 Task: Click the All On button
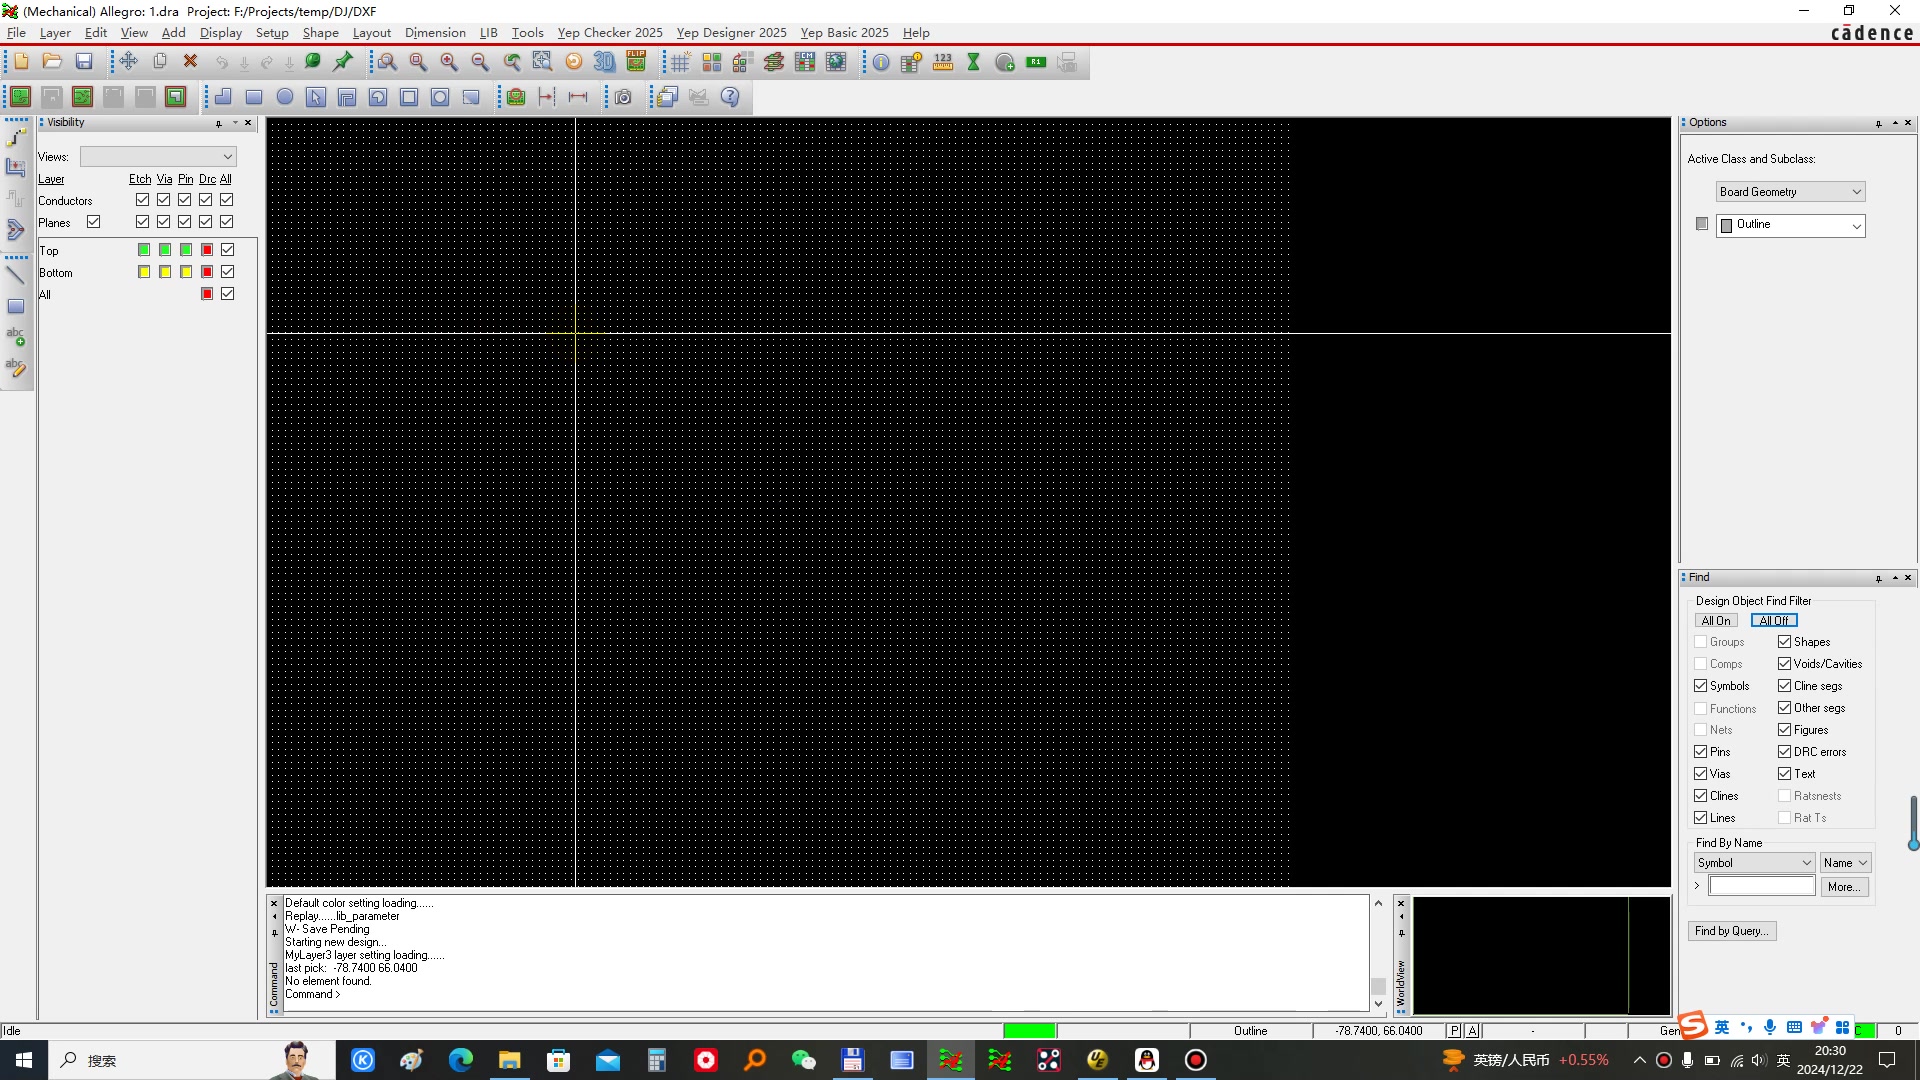[x=1716, y=621]
